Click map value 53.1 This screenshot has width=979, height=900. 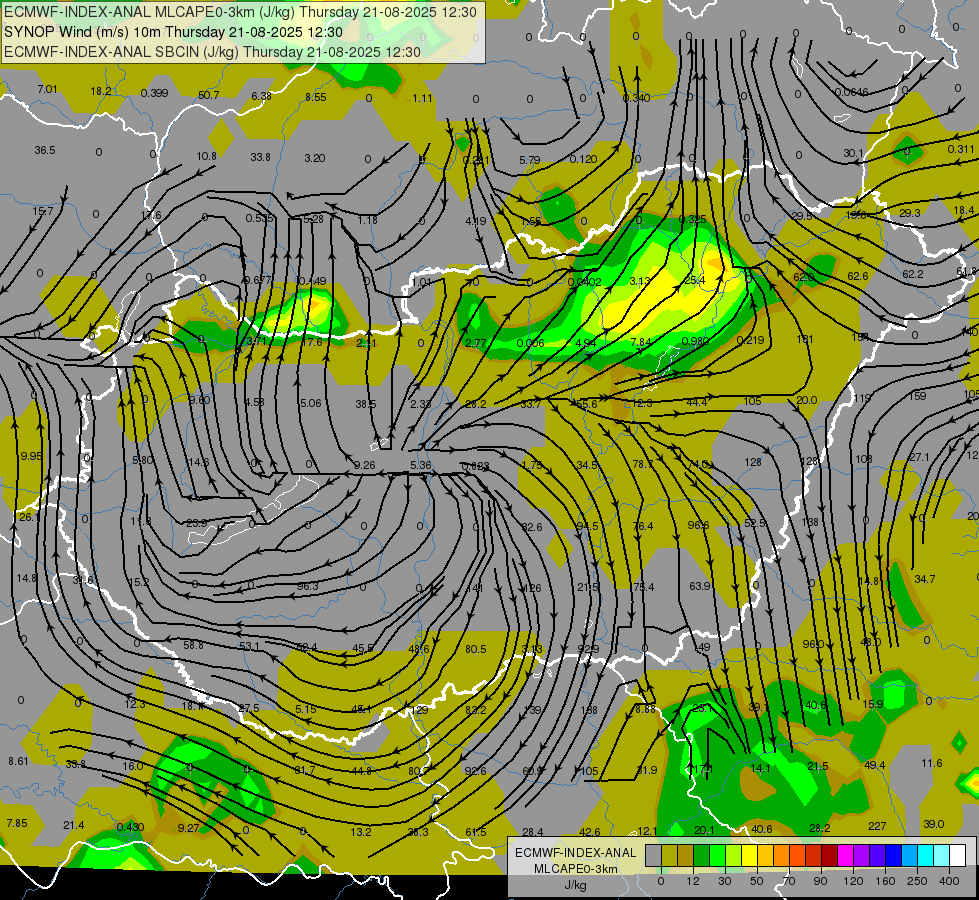click(x=249, y=646)
